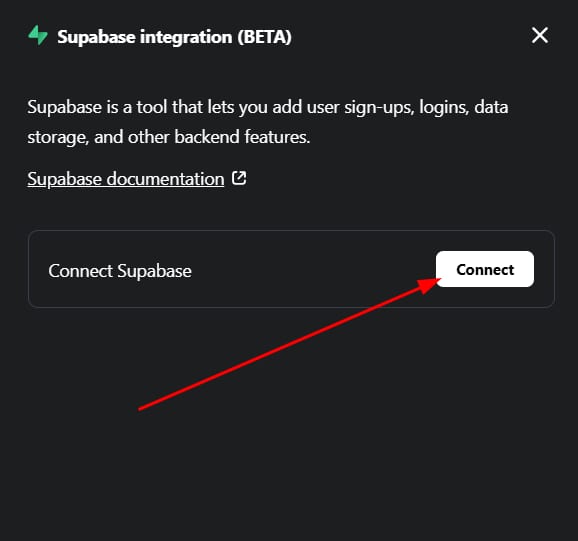Click the white Connect button
The height and width of the screenshot is (541, 578).
coord(485,269)
